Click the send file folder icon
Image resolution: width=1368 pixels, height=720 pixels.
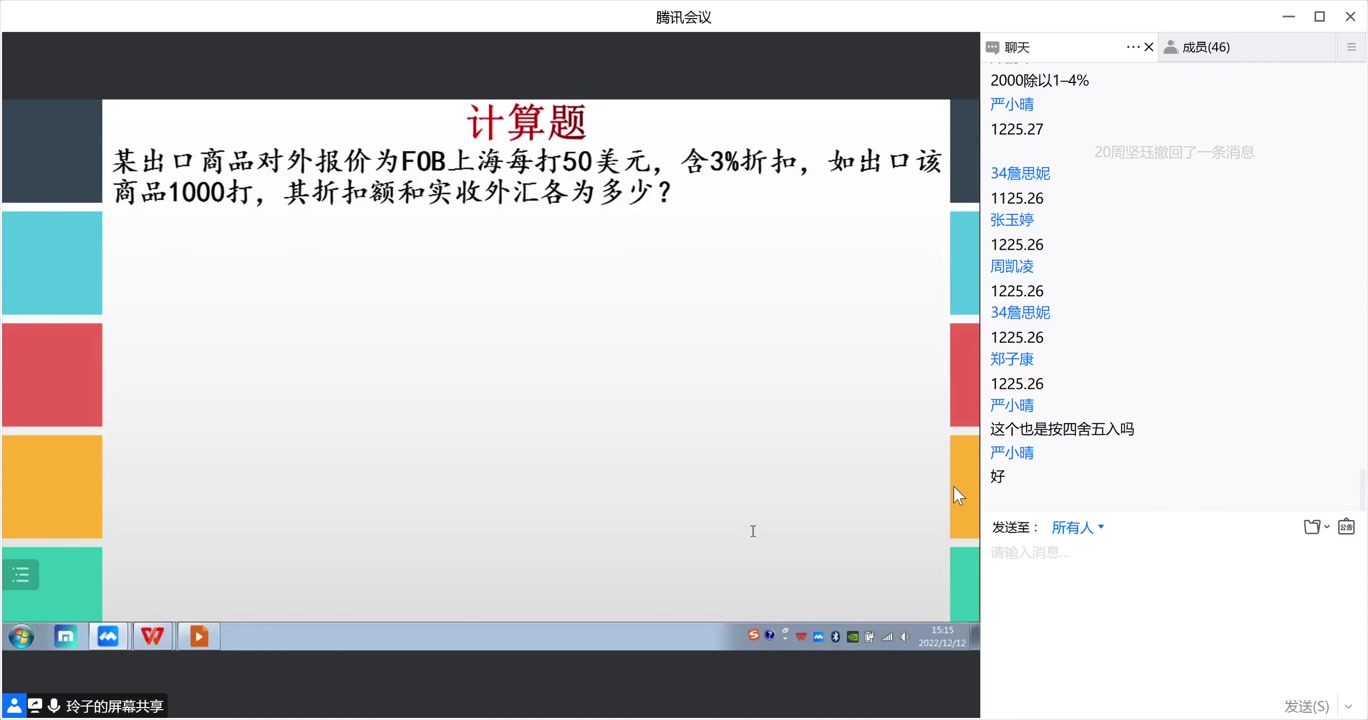pyautogui.click(x=1312, y=527)
